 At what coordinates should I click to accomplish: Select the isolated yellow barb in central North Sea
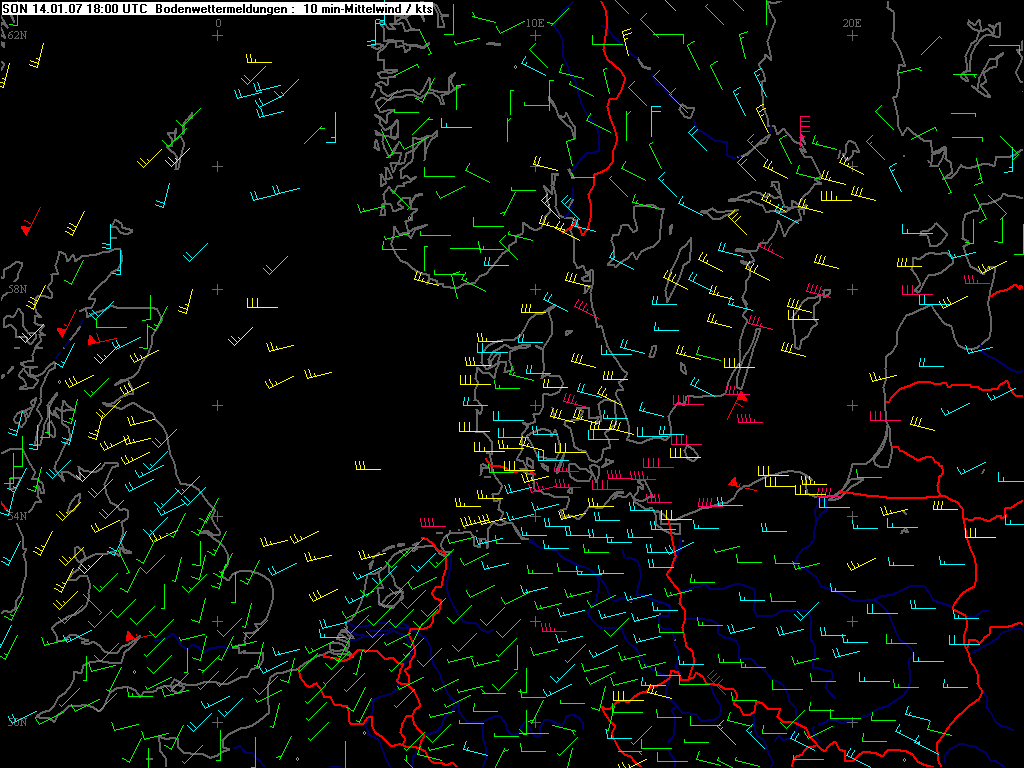[366, 465]
